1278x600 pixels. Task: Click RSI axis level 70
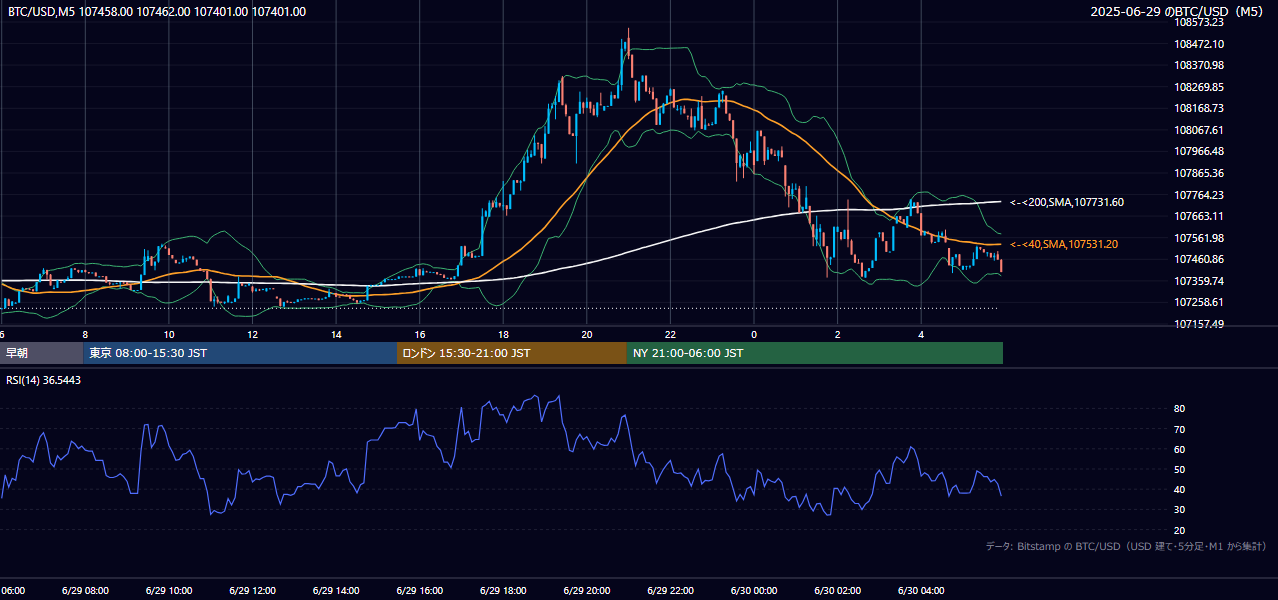pos(1180,429)
